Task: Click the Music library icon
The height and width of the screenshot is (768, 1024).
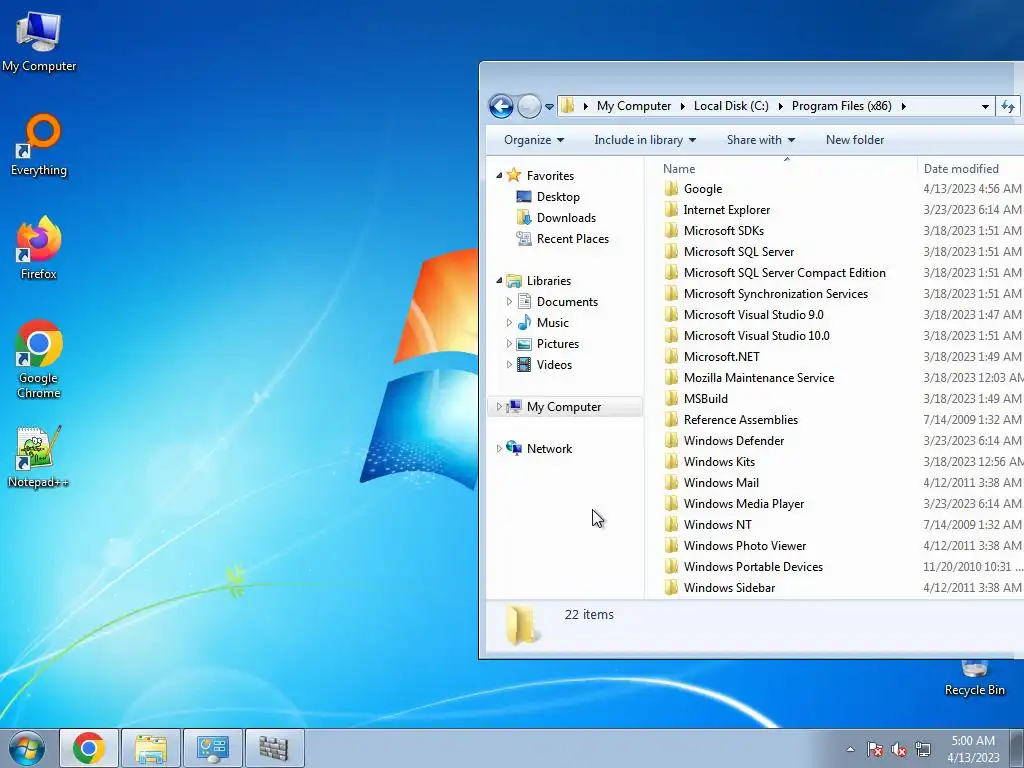Action: coord(524,323)
